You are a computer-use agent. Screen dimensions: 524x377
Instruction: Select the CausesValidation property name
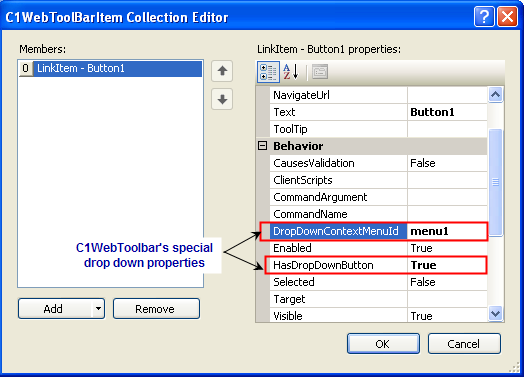click(314, 163)
